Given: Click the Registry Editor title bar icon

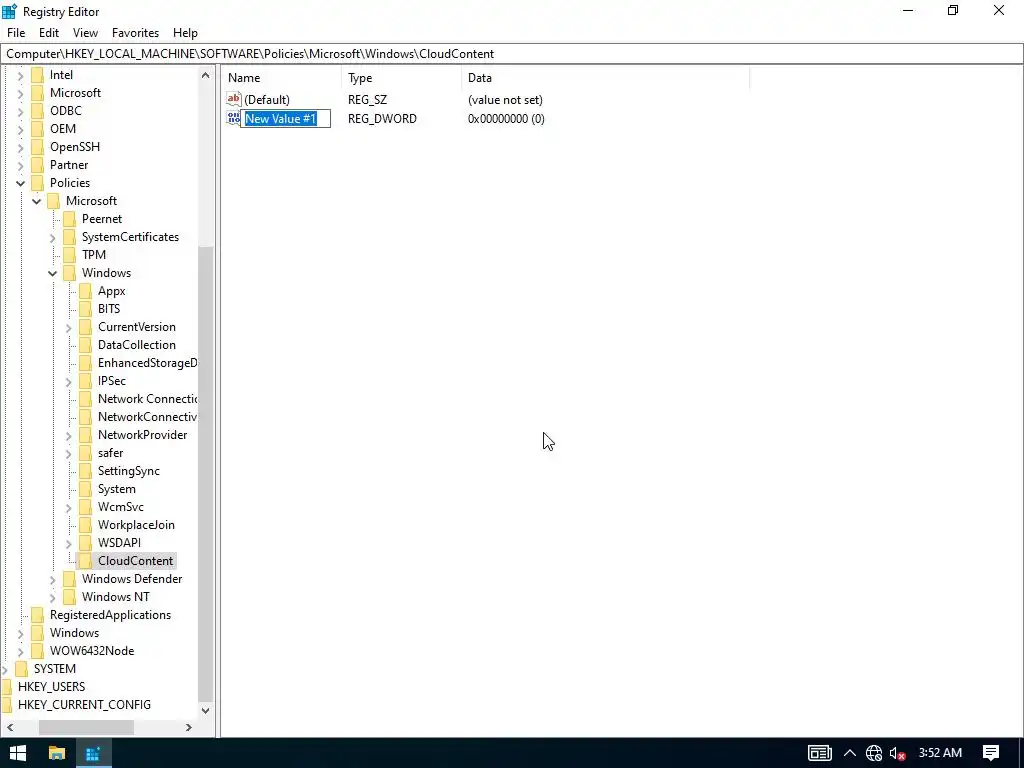Looking at the screenshot, I should pyautogui.click(x=10, y=11).
